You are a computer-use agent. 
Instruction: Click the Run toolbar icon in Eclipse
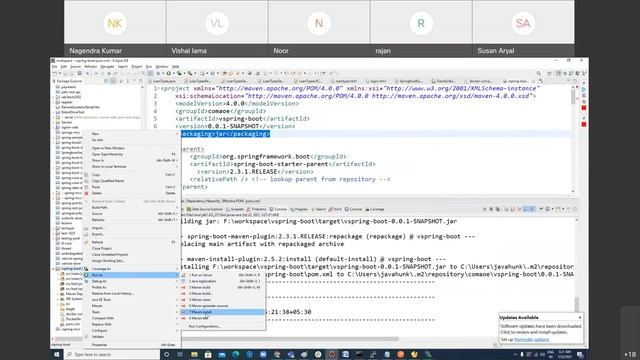(x=168, y=73)
